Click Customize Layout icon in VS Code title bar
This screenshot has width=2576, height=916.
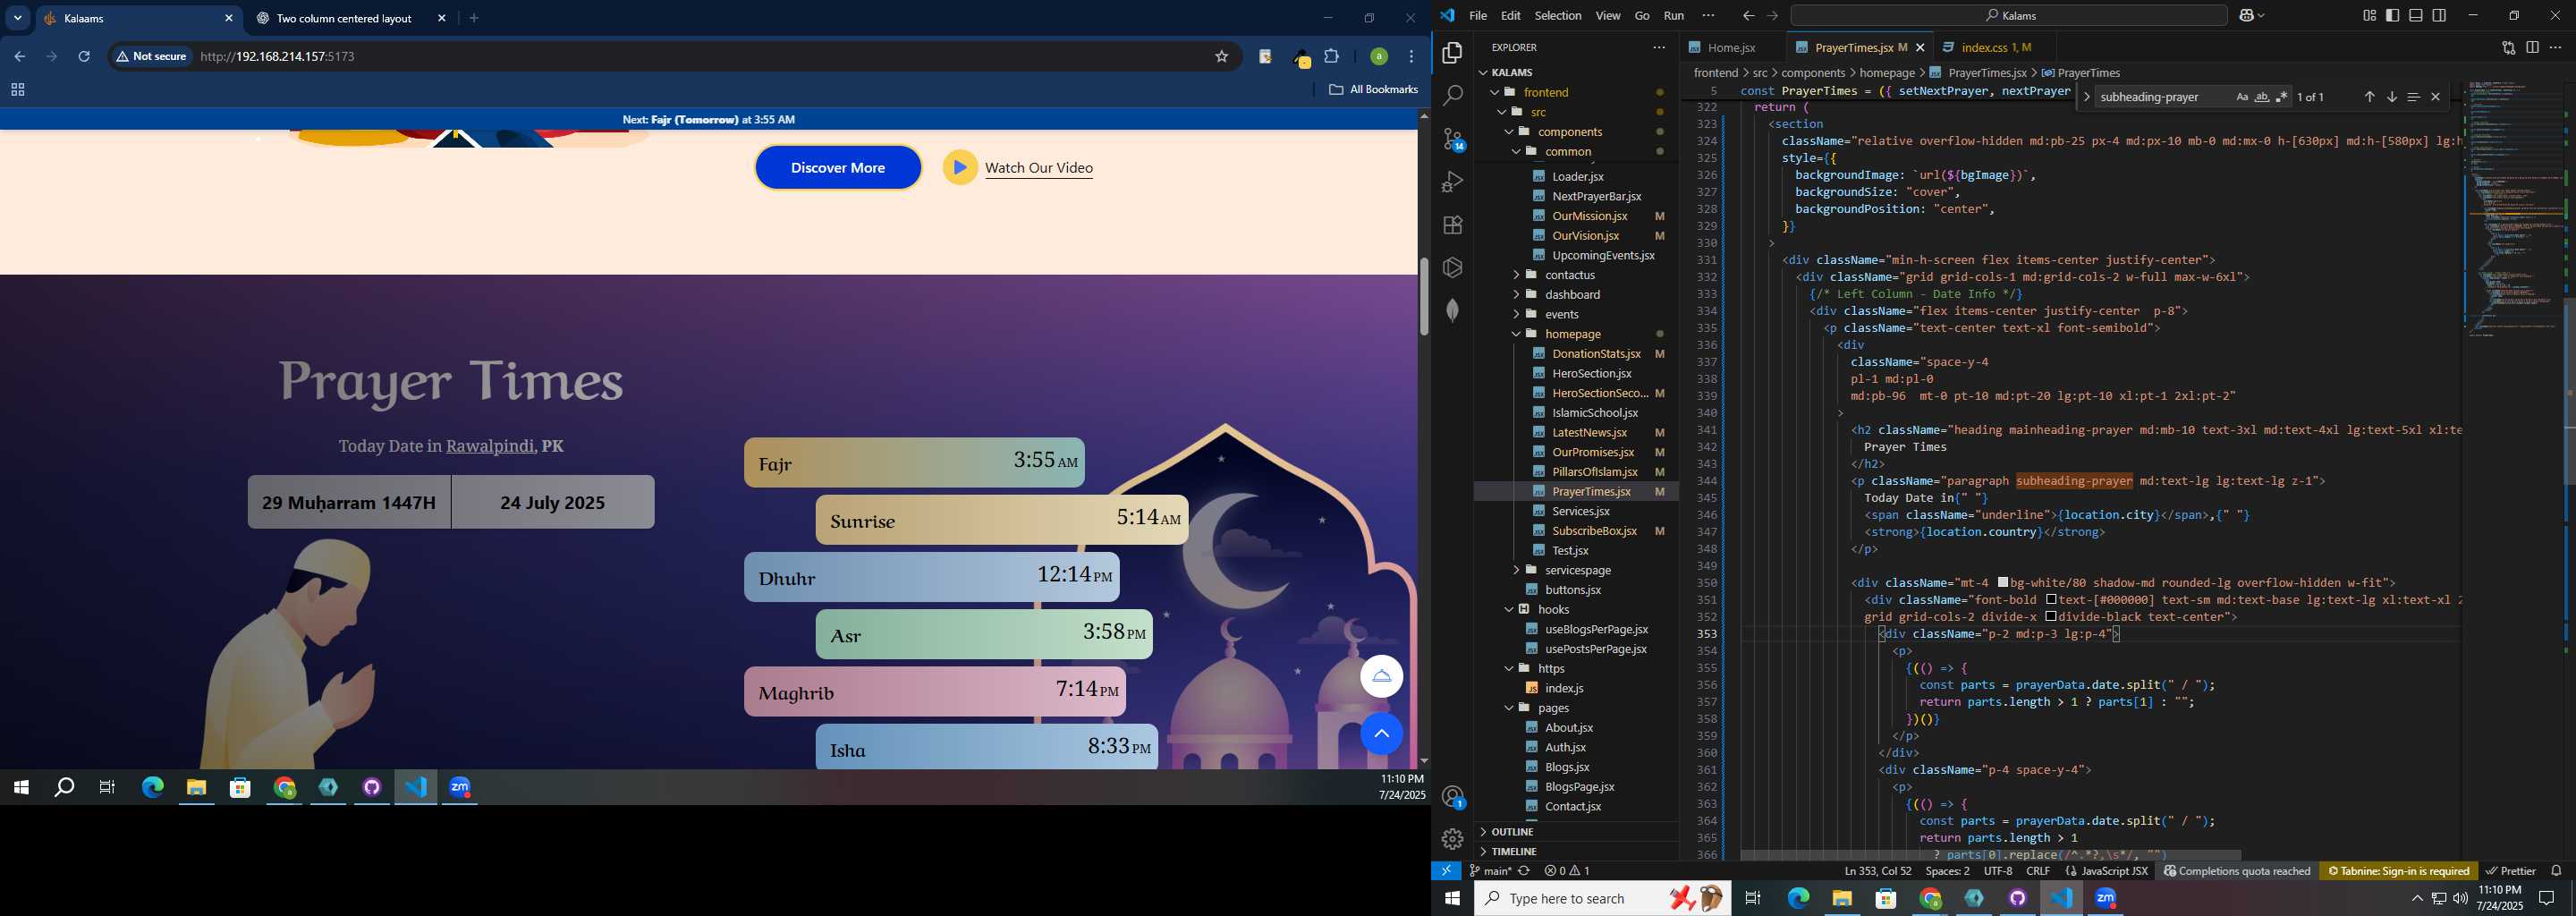2369,16
